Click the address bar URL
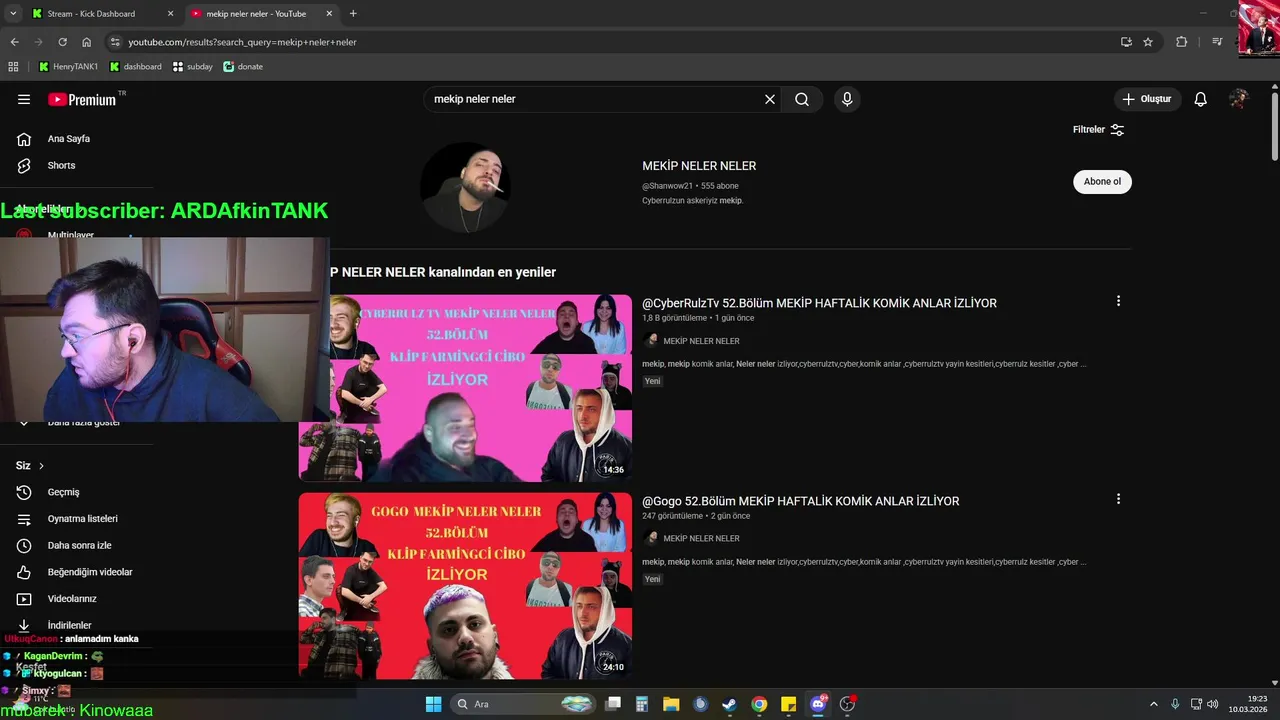Image resolution: width=1280 pixels, height=720 pixels. tap(242, 42)
